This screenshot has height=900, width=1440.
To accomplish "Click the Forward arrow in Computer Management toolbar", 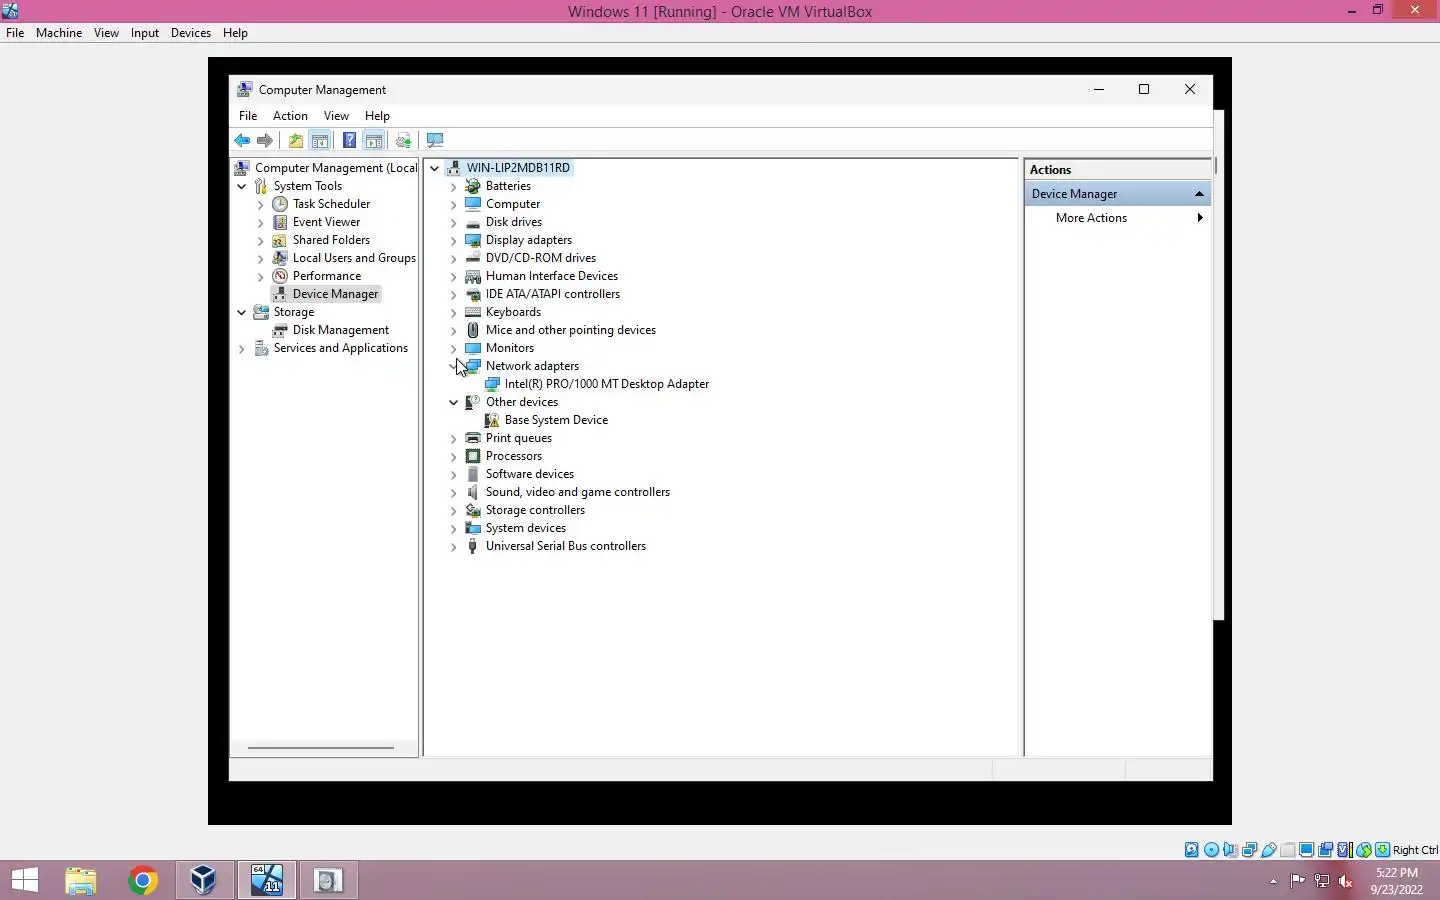I will (x=265, y=141).
